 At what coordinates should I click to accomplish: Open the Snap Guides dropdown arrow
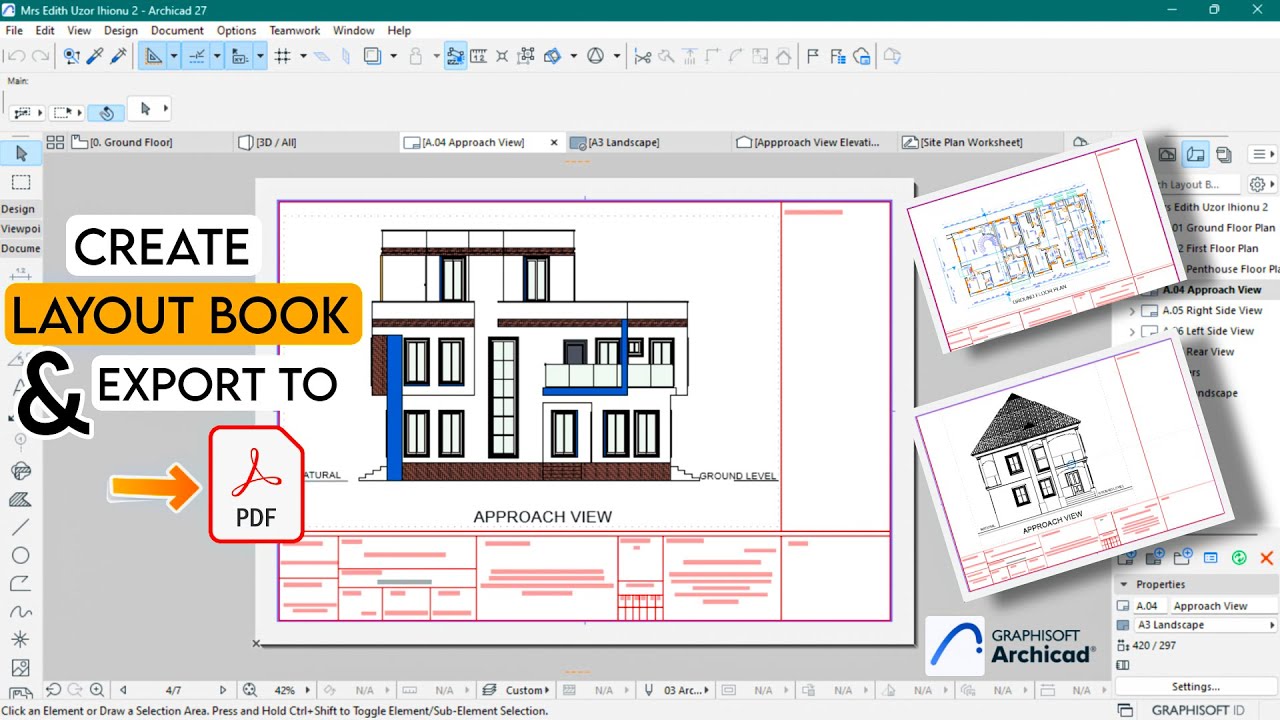(x=217, y=56)
